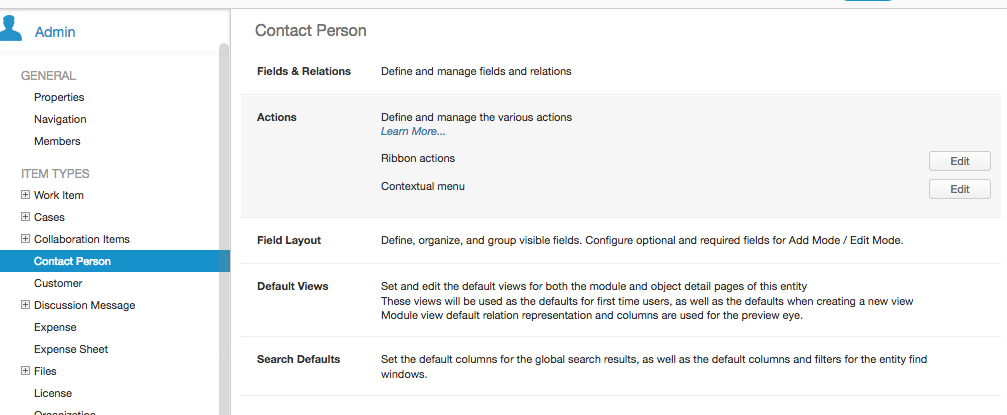This screenshot has width=1007, height=415.
Task: Open Members under General
Action: 57,141
